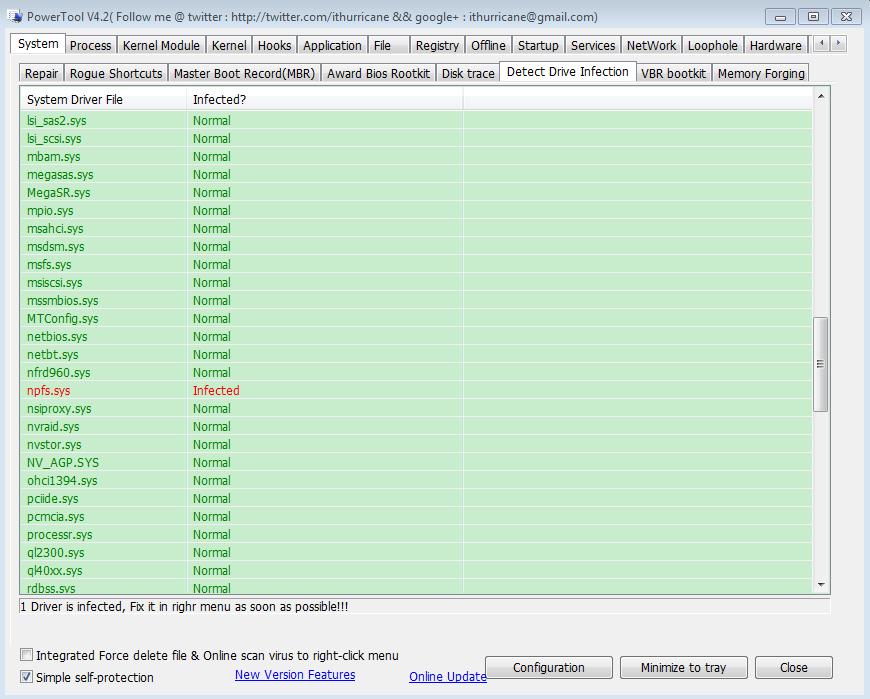Sort by System Driver File column header
The image size is (870, 699).
pyautogui.click(x=104, y=99)
